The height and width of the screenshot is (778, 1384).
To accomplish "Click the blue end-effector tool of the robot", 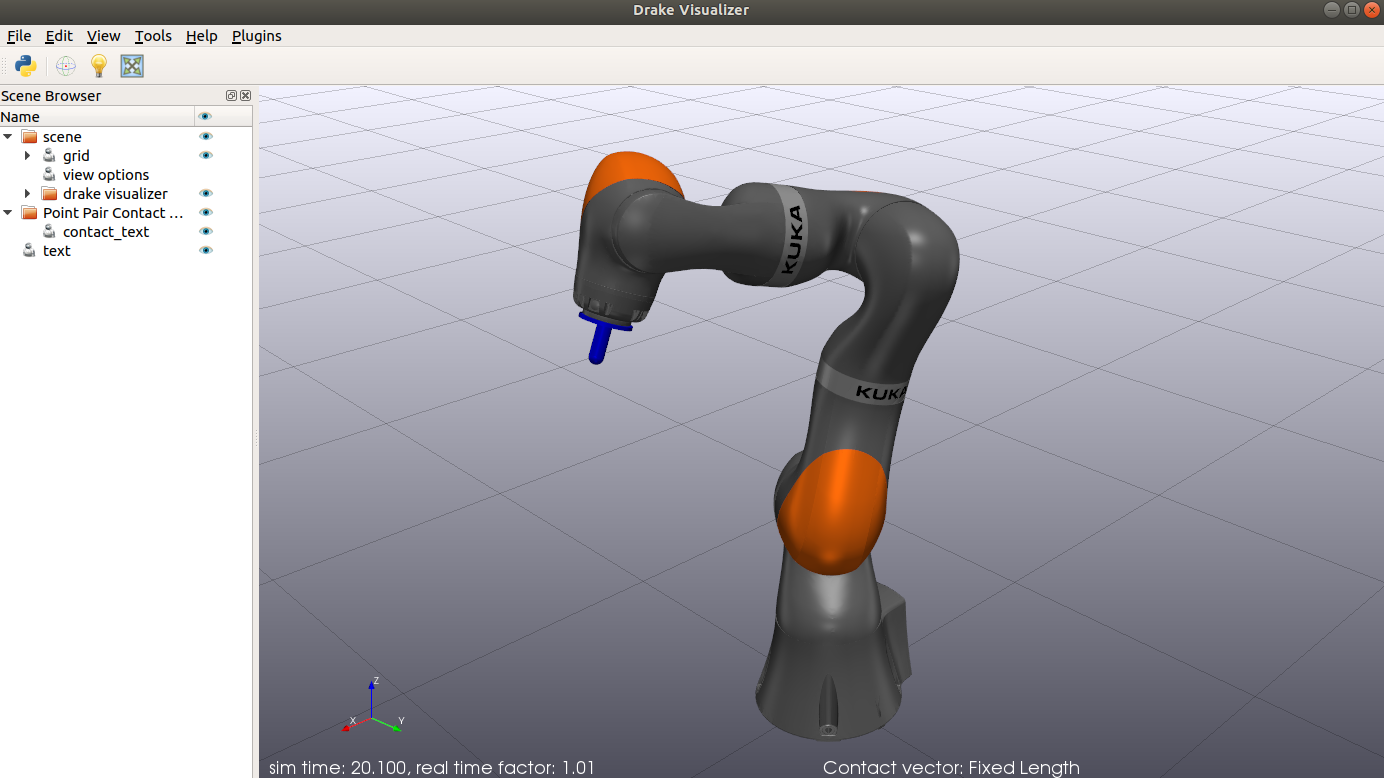I will click(602, 337).
